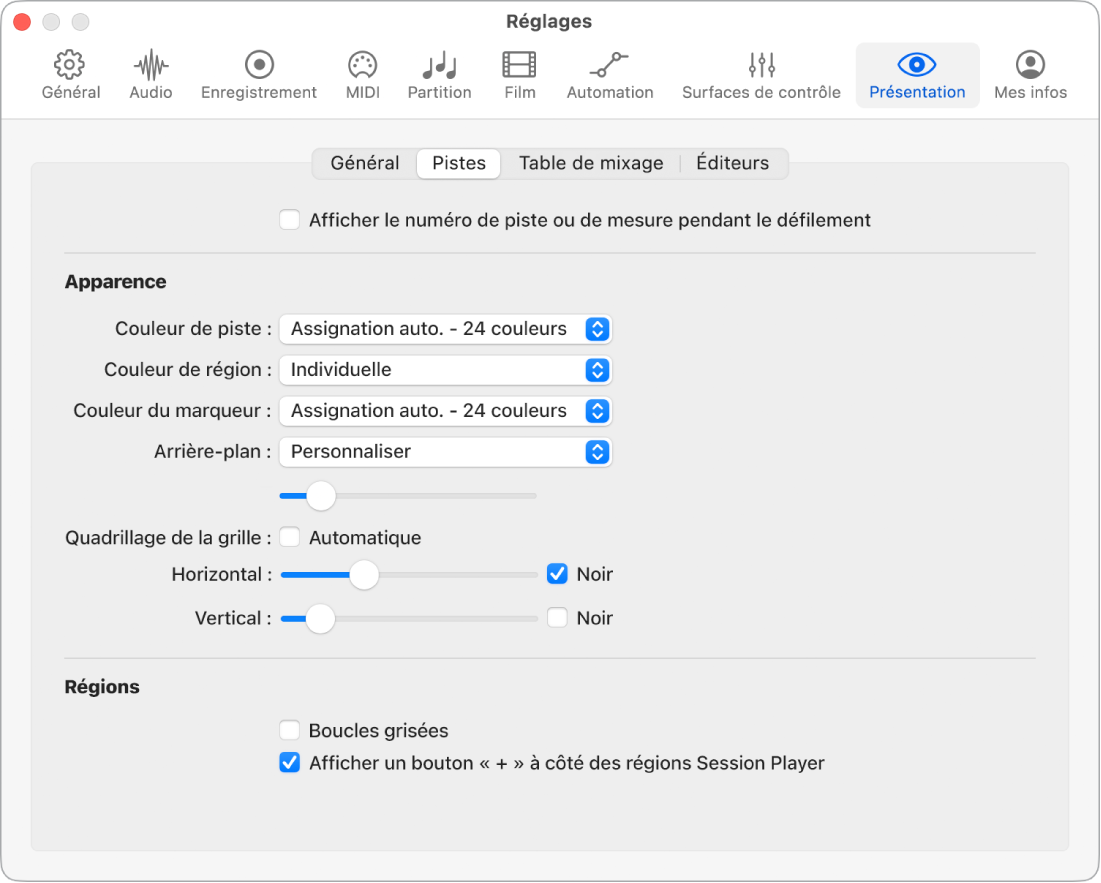Screen dimensions: 1101x883
Task: Switch to the Éditeurs tab
Action: (733, 163)
